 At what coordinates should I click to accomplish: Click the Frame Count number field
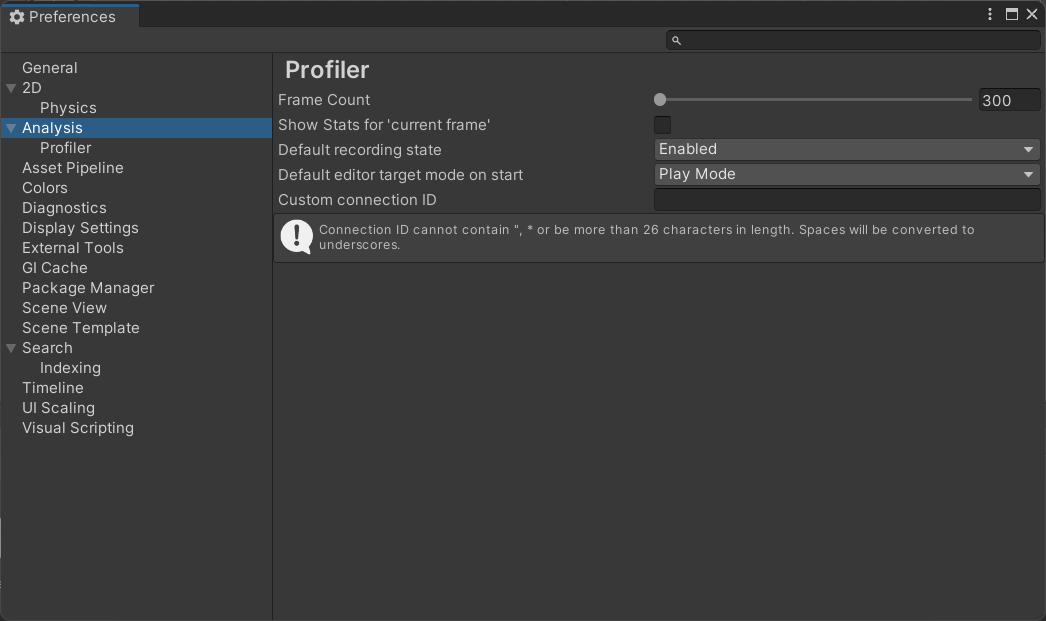(x=1008, y=100)
